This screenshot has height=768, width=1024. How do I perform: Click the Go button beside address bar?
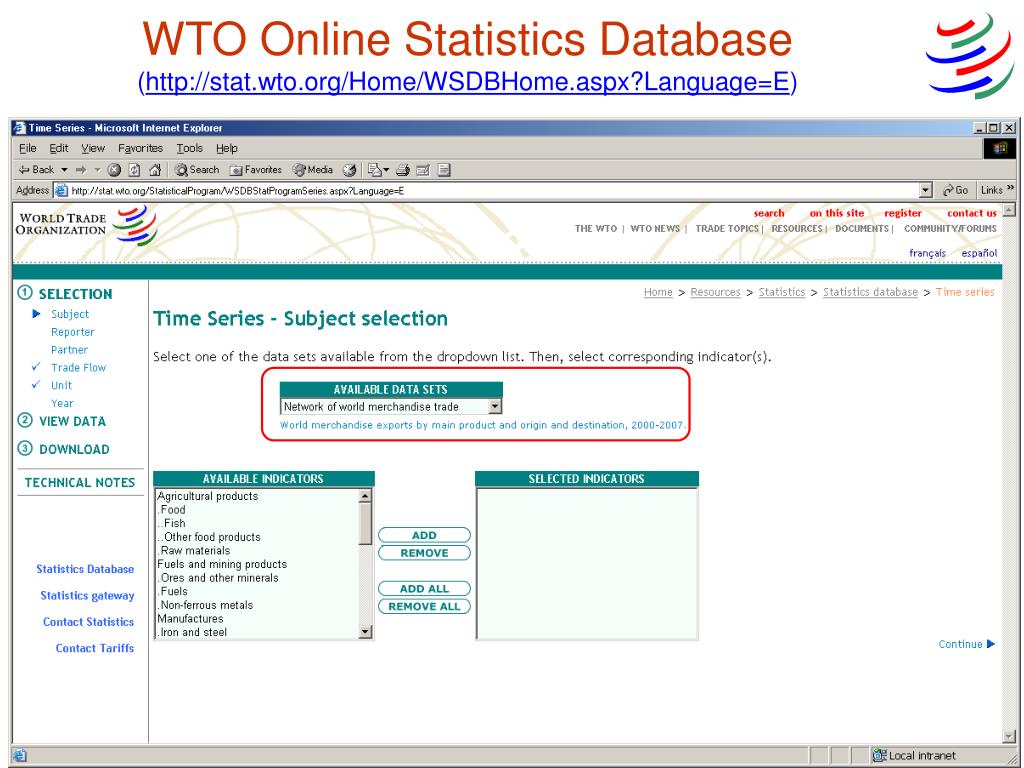pos(955,190)
